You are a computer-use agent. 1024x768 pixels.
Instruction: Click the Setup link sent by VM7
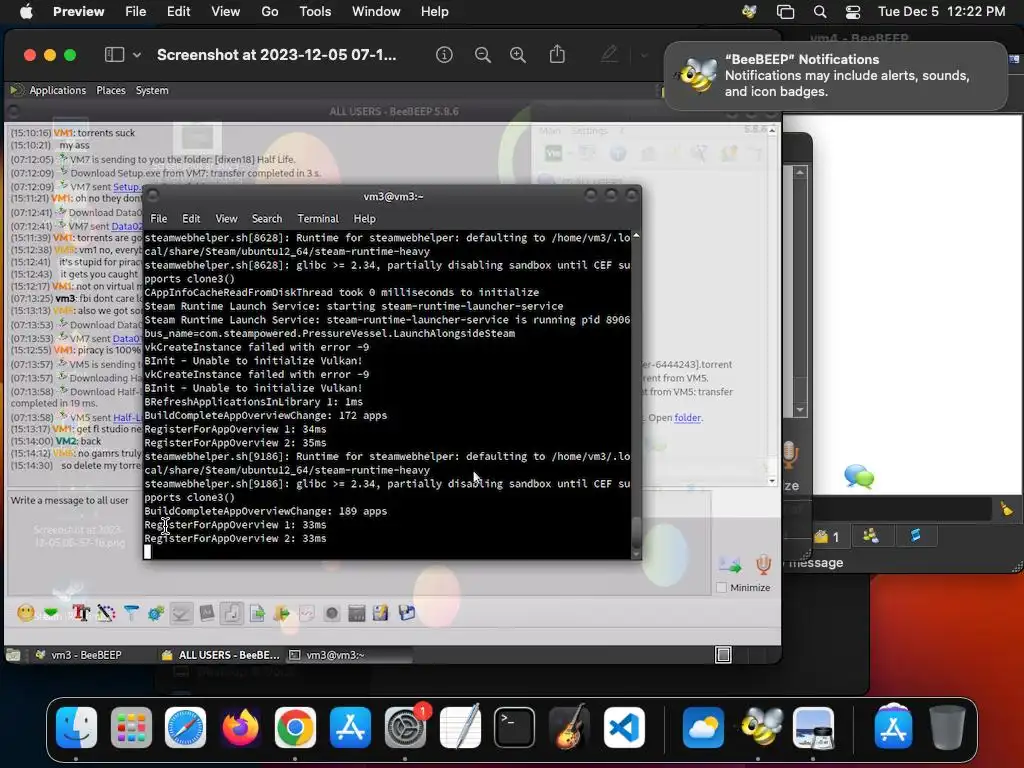coord(127,187)
